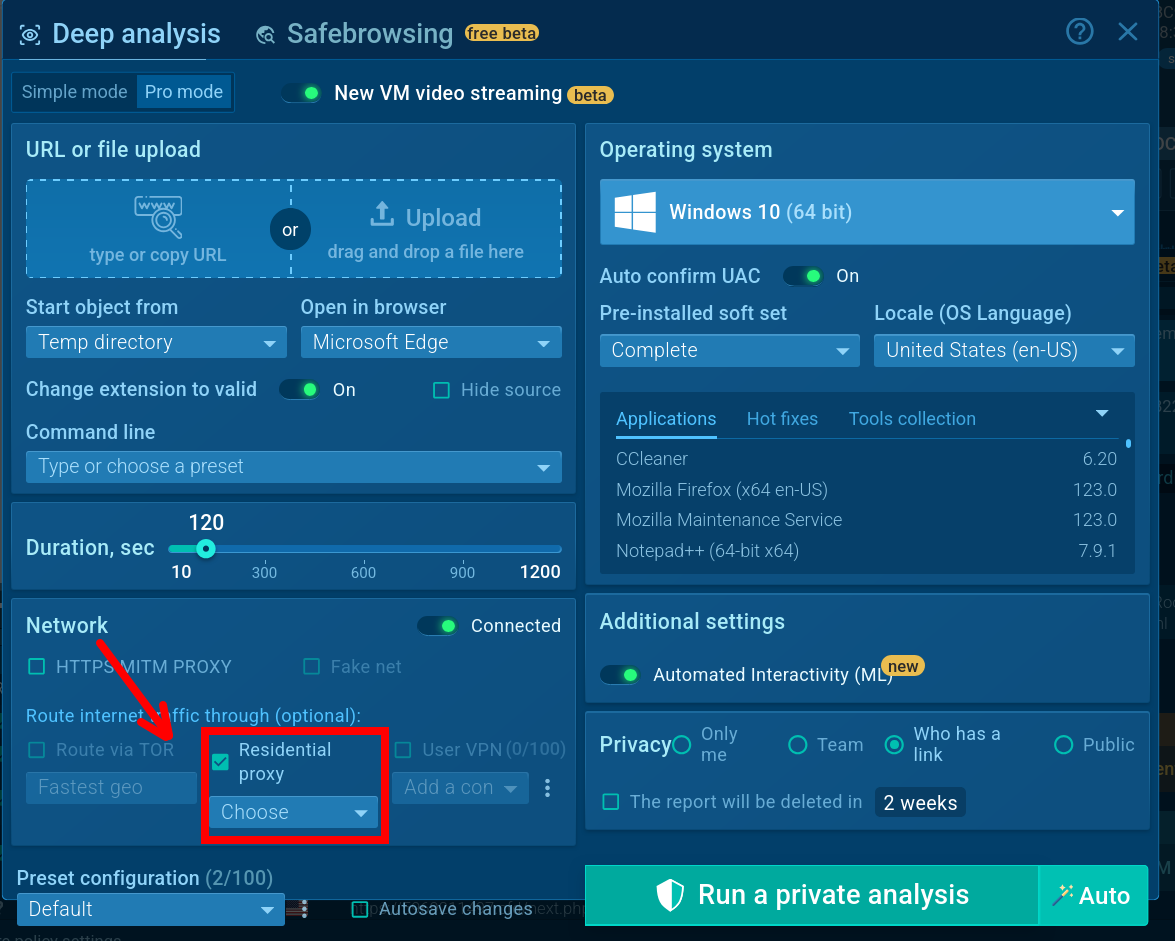Open the Add a con VPN dropdown
This screenshot has width=1175, height=941.
(460, 788)
